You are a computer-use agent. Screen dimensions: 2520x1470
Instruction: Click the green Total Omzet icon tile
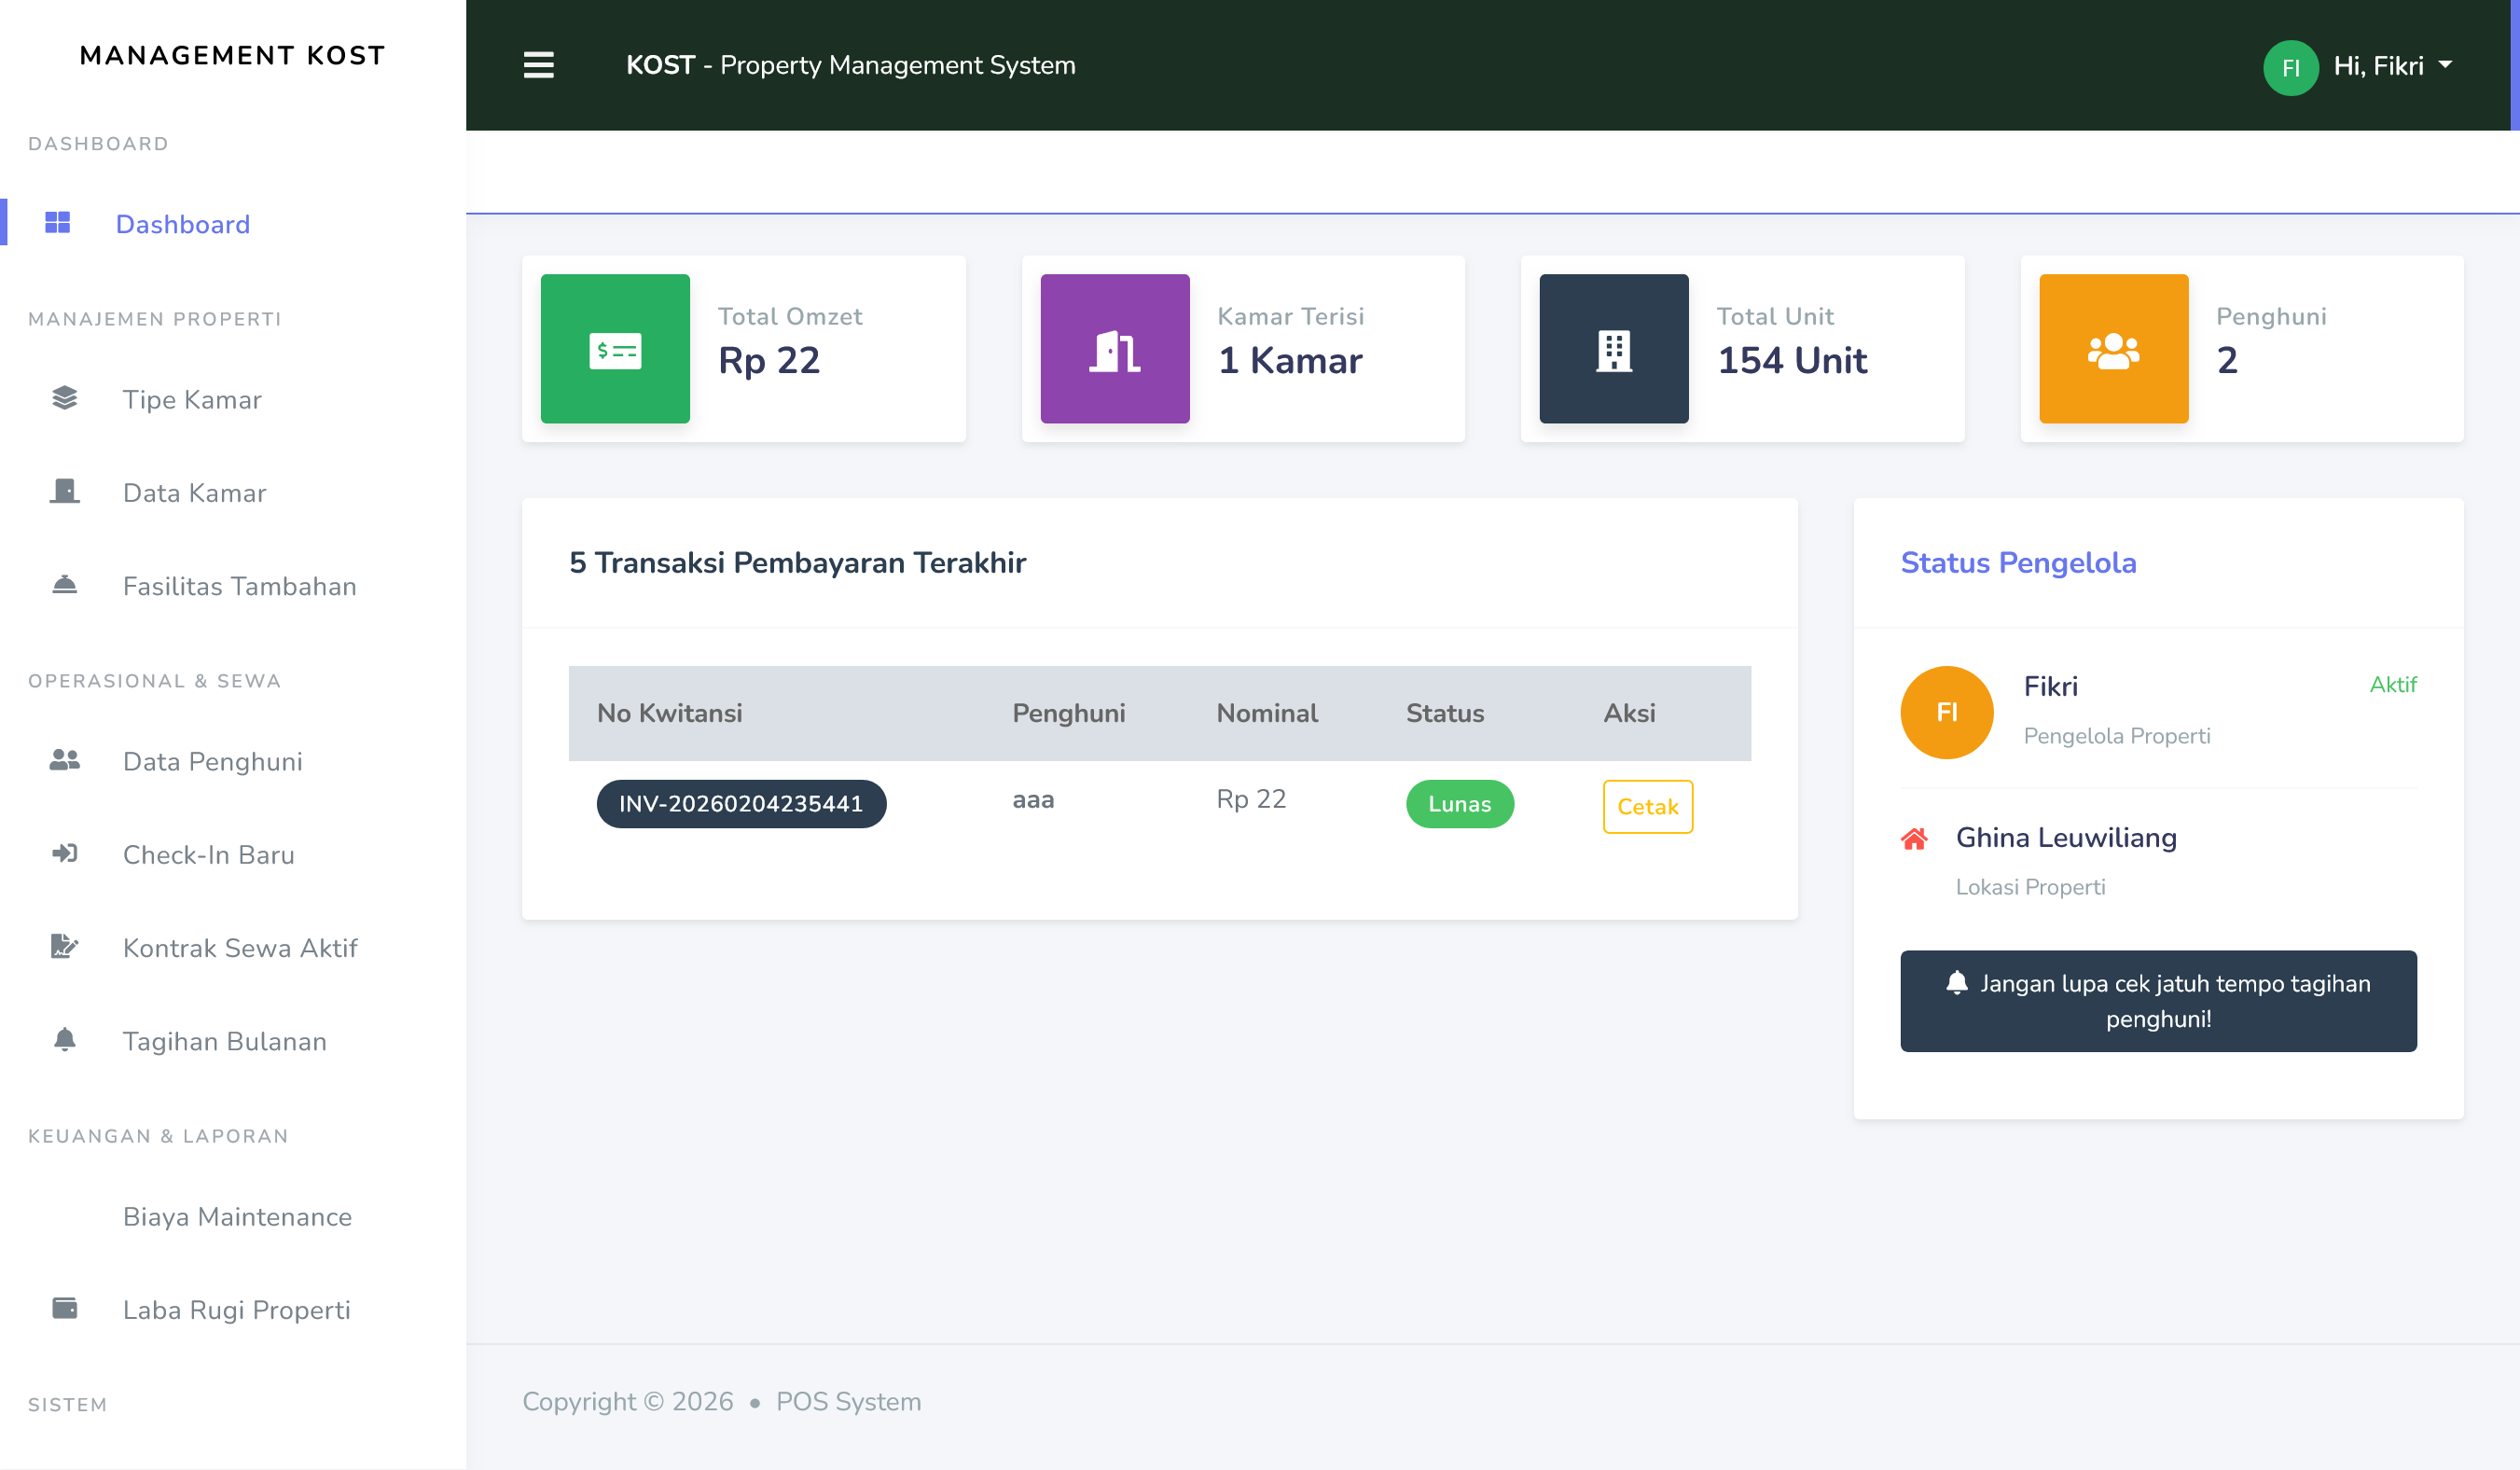[x=615, y=349]
